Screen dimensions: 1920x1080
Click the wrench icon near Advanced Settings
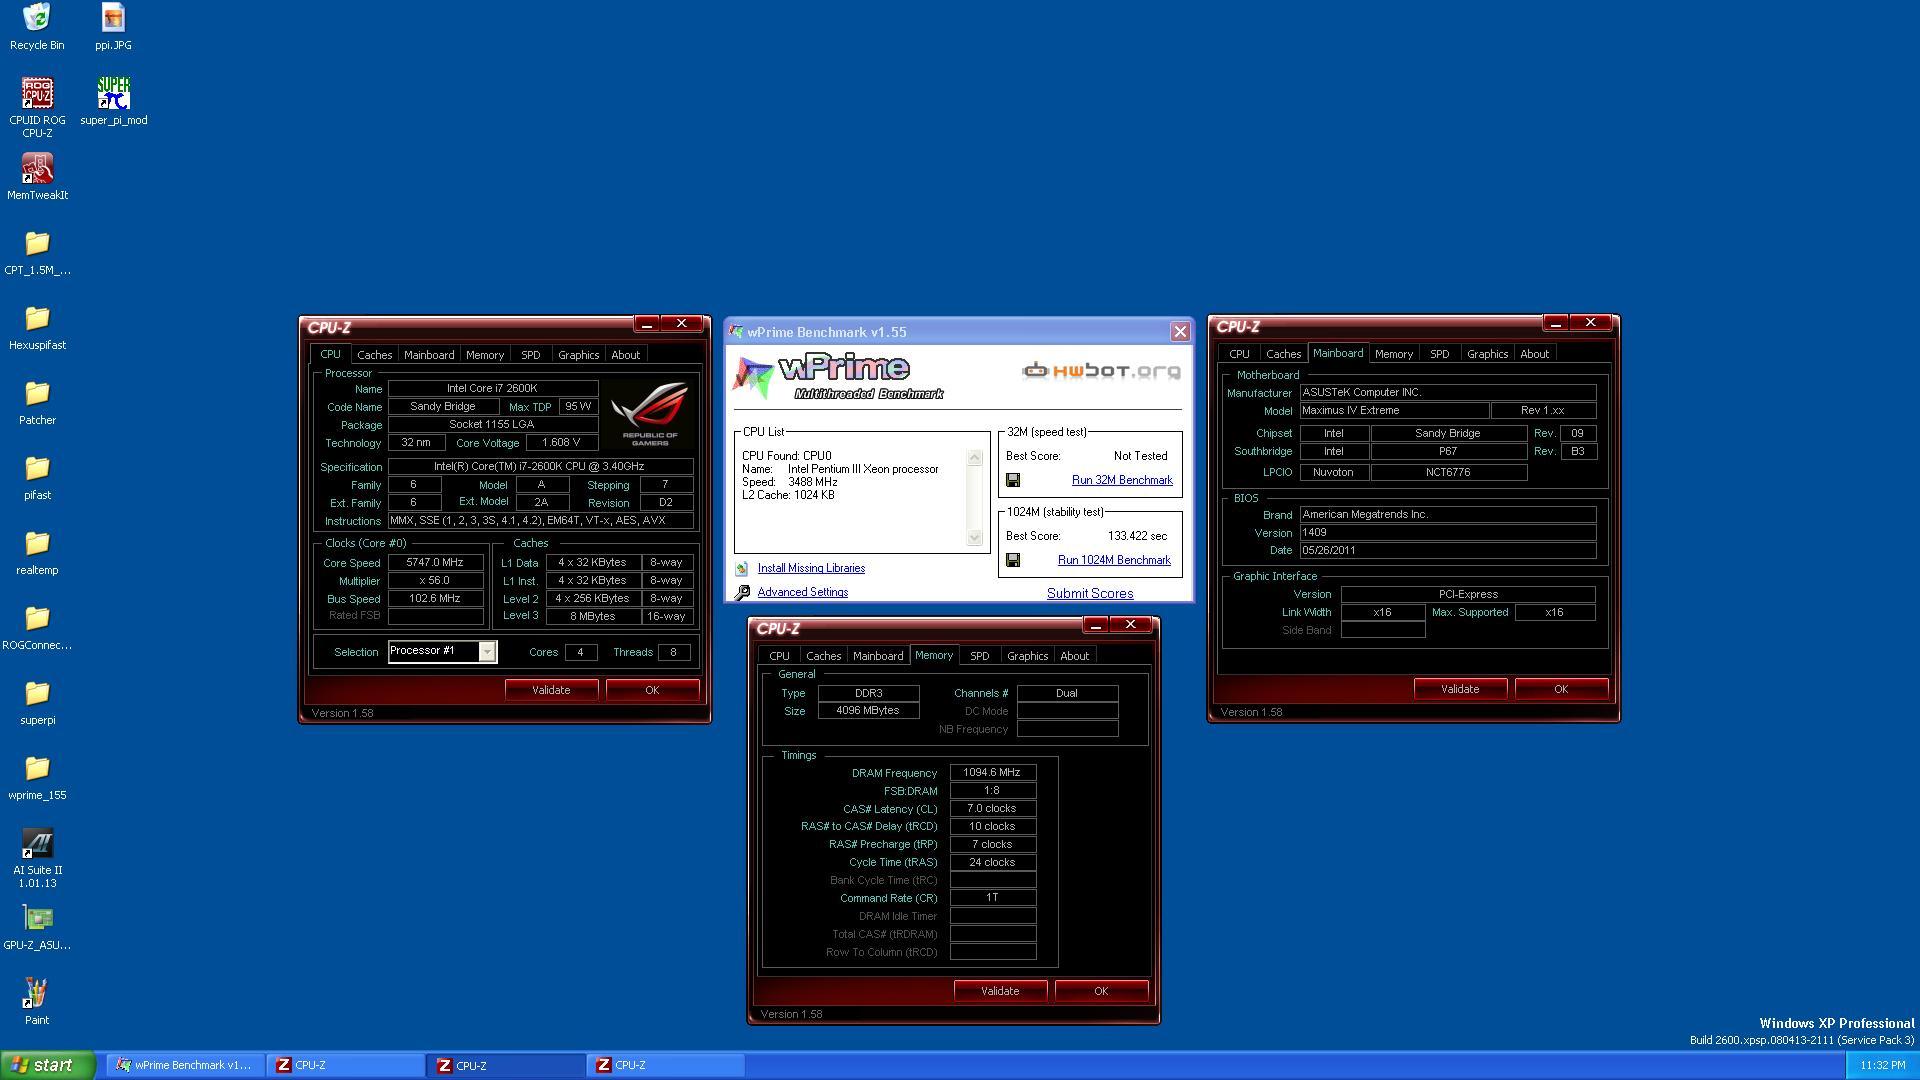742,592
